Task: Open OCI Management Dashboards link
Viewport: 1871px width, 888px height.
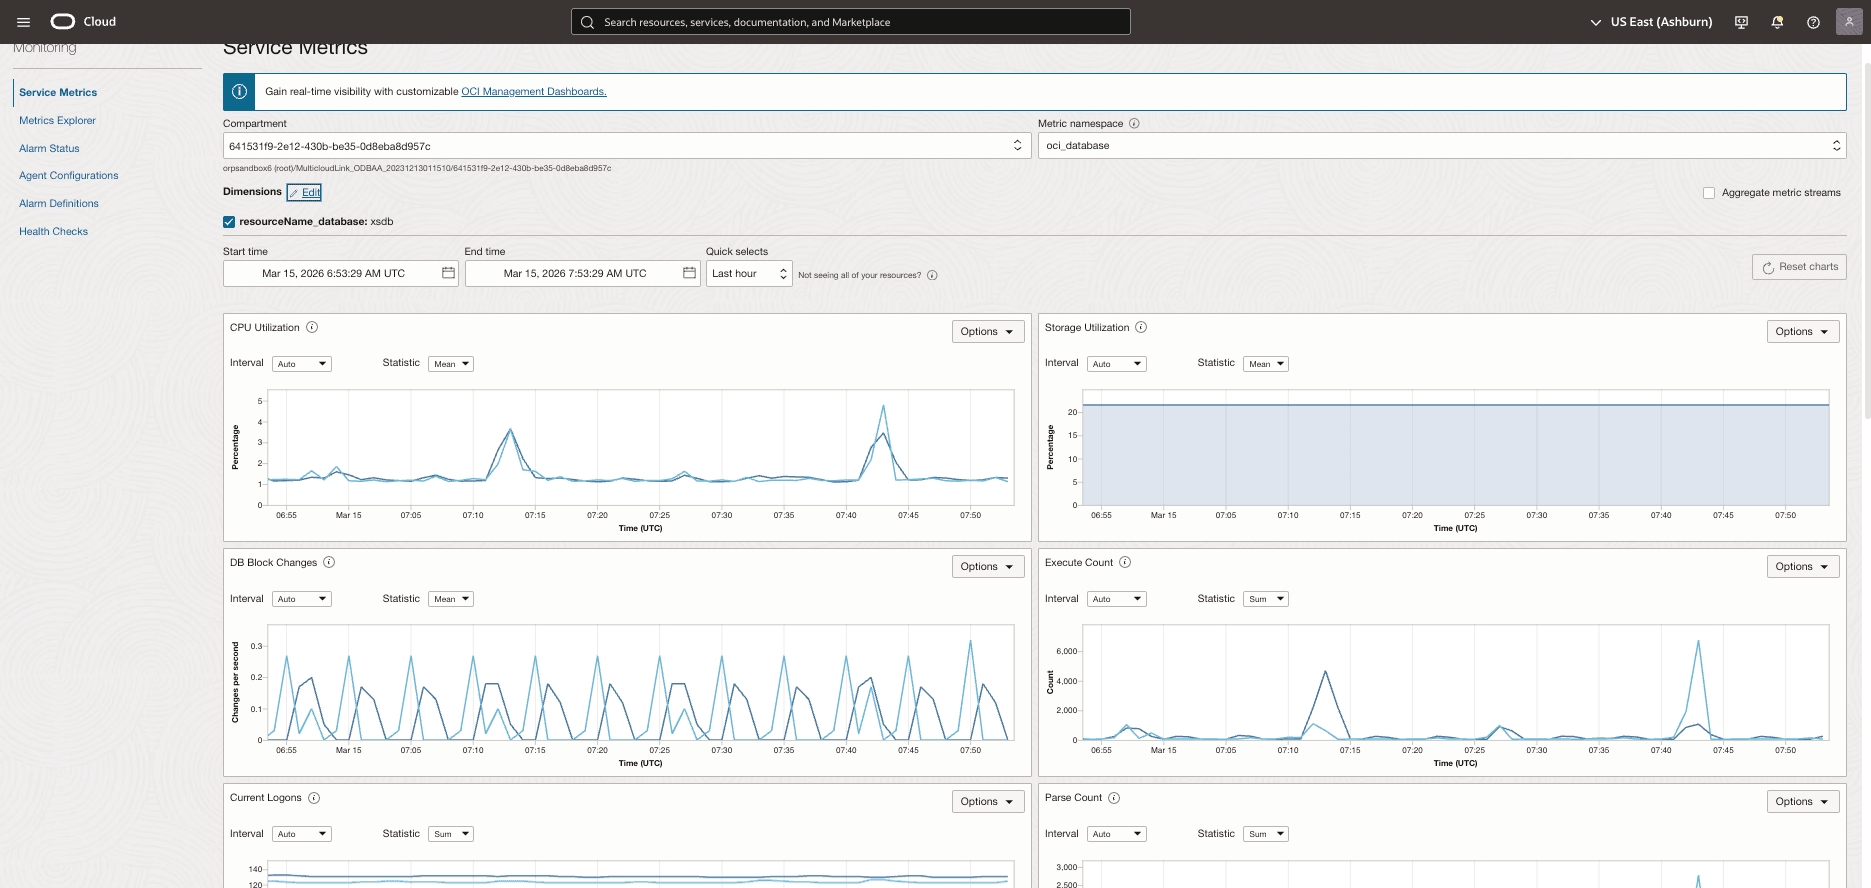Action: click(534, 91)
